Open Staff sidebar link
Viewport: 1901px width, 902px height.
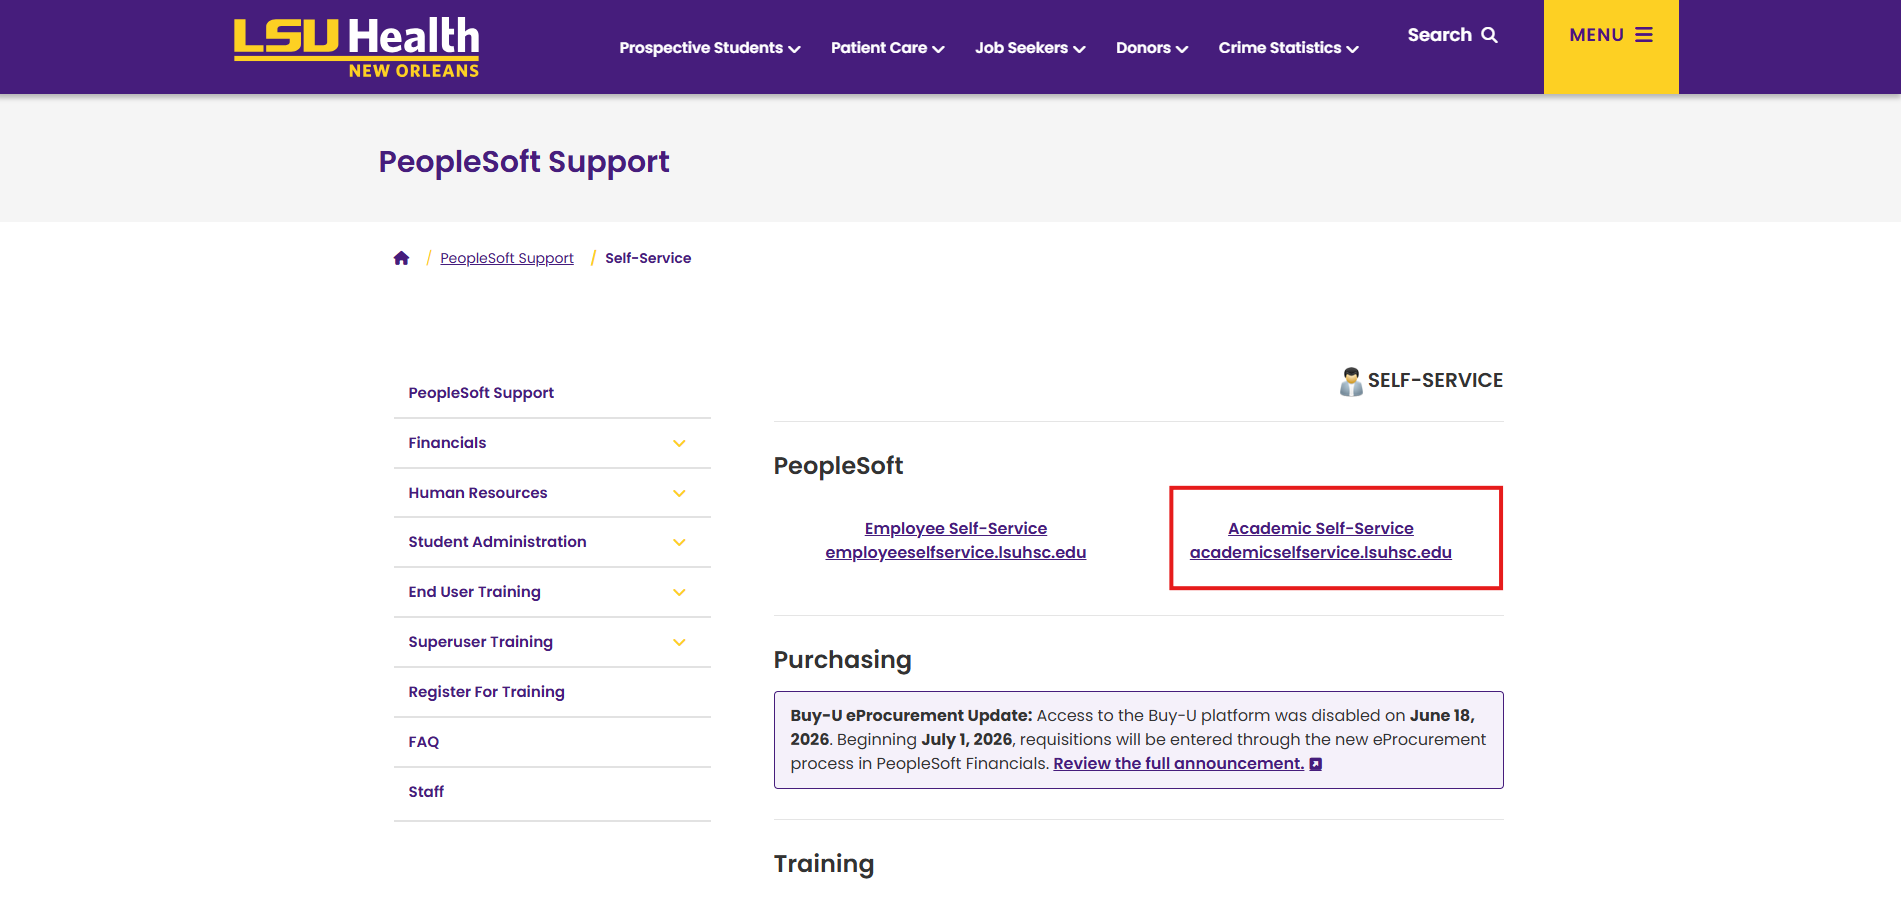coord(426,792)
